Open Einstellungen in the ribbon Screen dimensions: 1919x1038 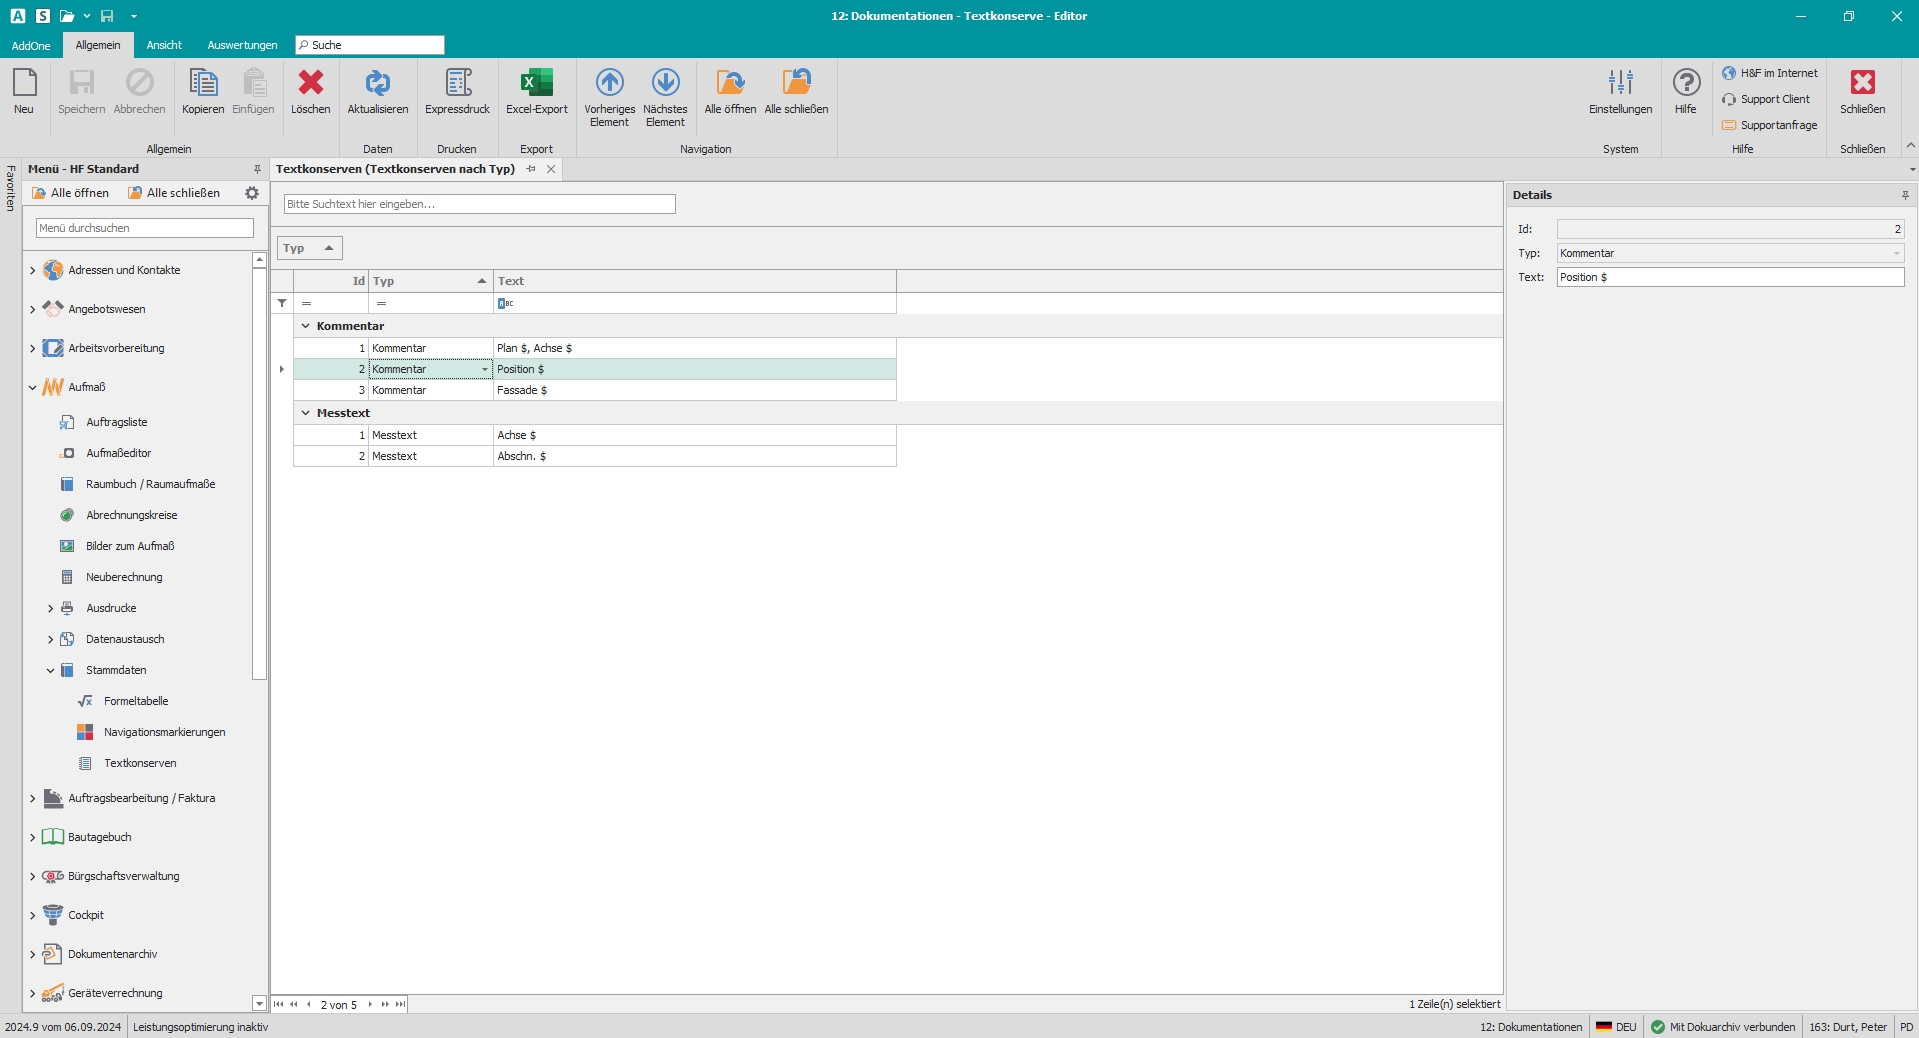(x=1620, y=83)
